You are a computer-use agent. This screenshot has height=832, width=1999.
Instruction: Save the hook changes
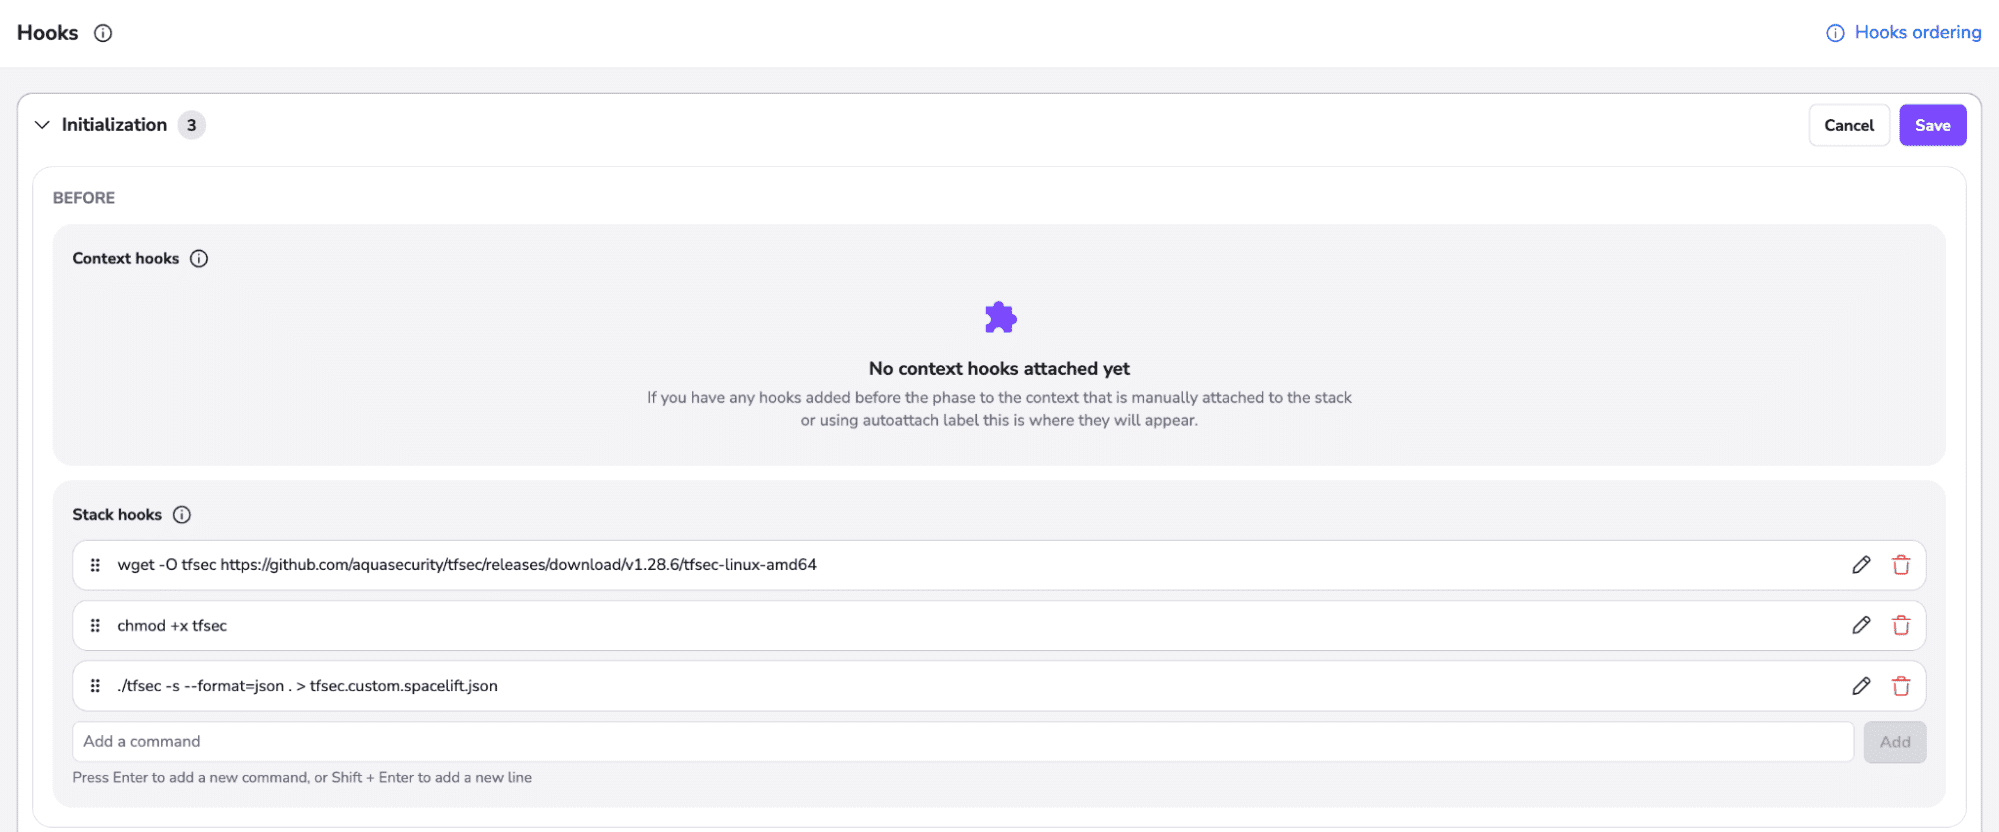1932,124
